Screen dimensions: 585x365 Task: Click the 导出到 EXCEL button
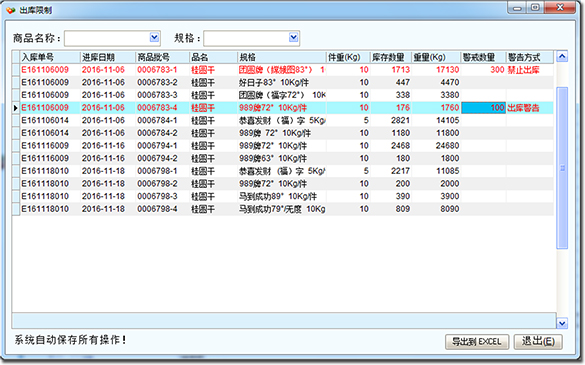pos(476,341)
